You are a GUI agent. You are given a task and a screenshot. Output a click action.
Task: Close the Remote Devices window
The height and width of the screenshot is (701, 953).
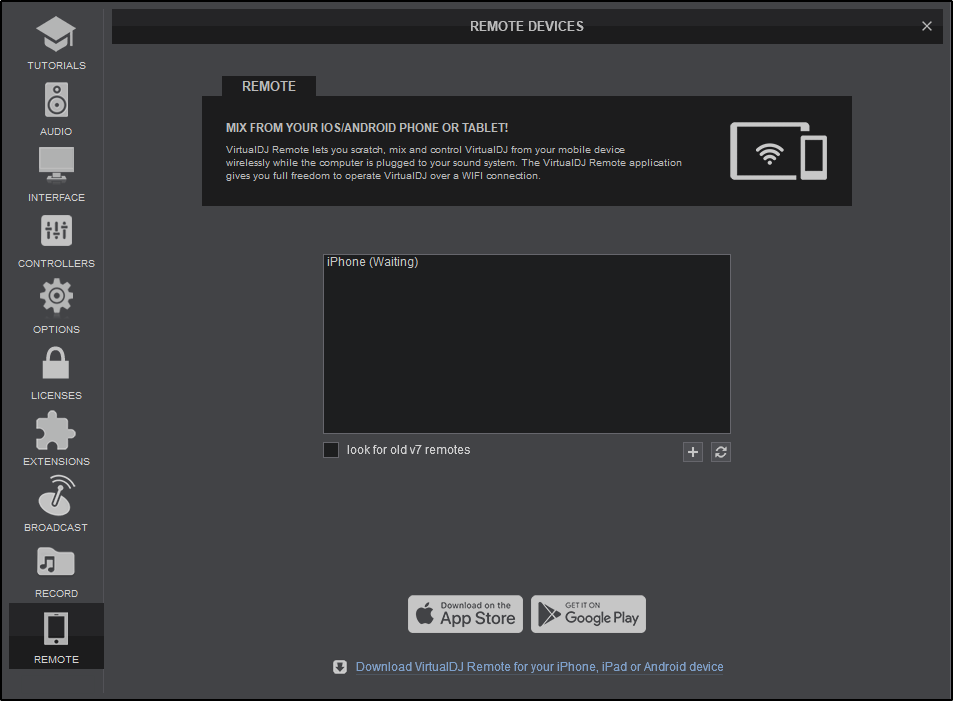point(927,26)
